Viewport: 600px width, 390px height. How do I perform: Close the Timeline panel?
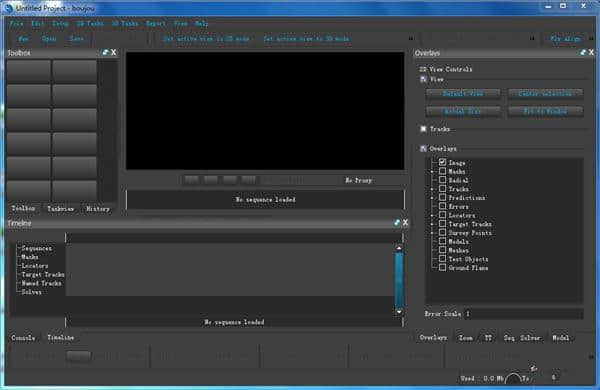coord(405,222)
